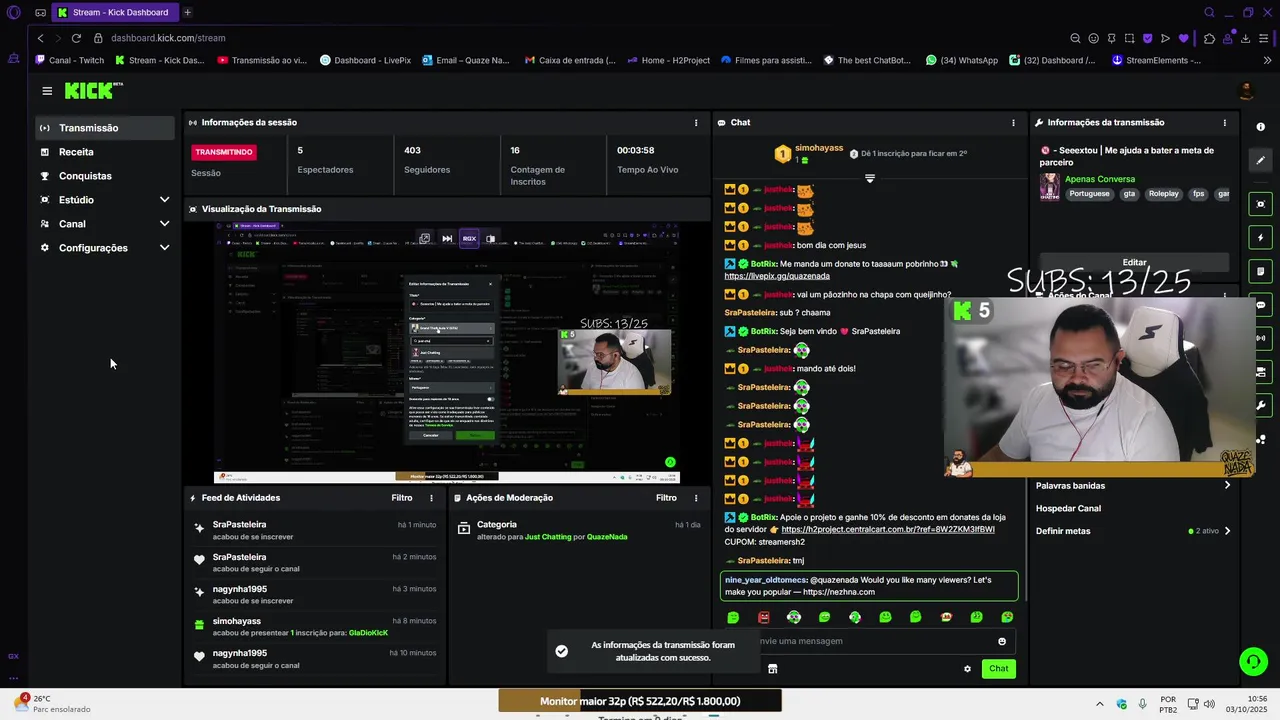
Task: Open the Kick hamburger menu
Action: tap(47, 91)
